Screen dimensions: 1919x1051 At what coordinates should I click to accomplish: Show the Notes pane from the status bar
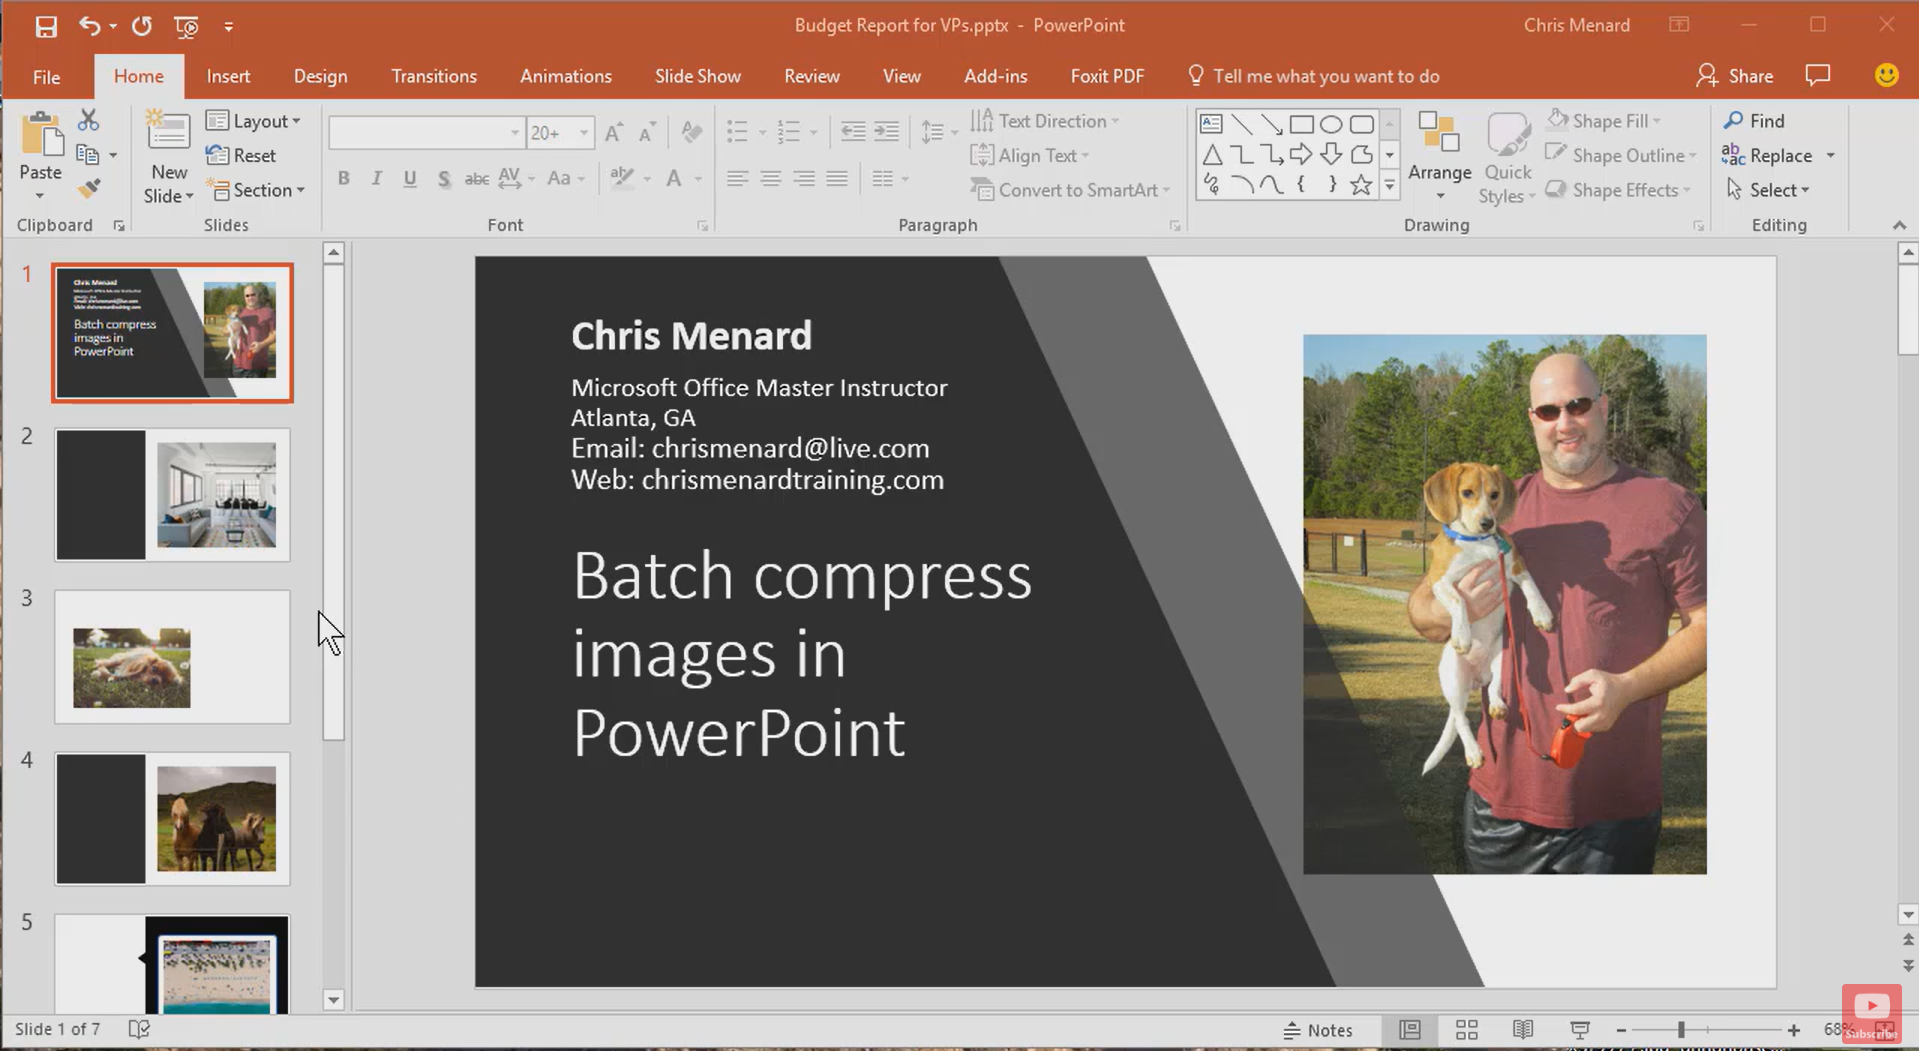pos(1320,1029)
